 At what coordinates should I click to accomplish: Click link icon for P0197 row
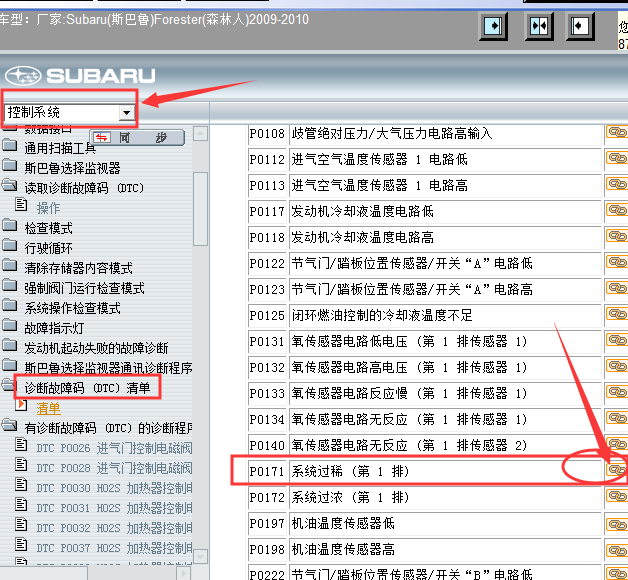[617, 524]
